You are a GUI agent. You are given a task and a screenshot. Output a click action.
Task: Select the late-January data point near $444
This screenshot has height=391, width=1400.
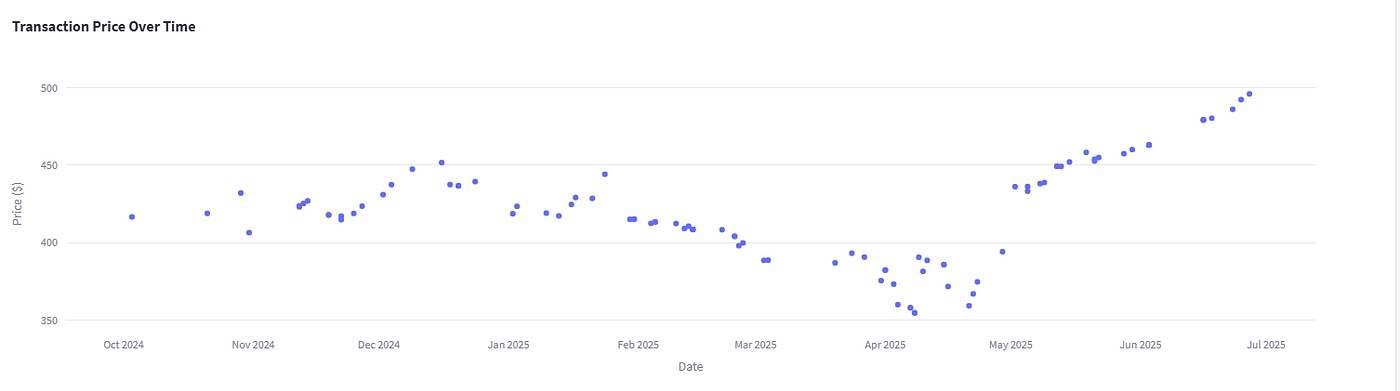point(605,174)
